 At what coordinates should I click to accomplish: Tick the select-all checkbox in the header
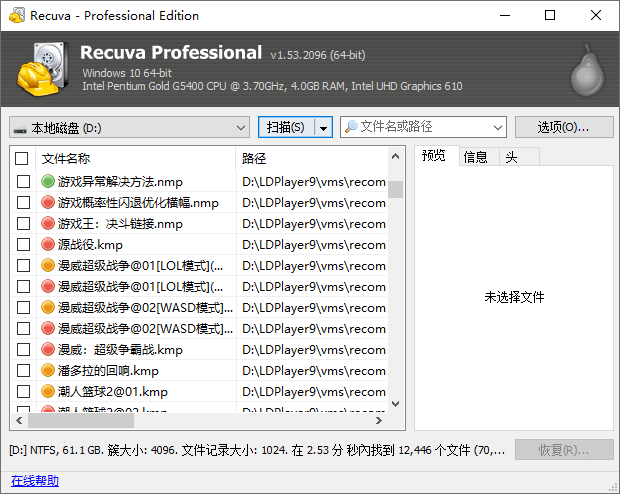pyautogui.click(x=21, y=159)
